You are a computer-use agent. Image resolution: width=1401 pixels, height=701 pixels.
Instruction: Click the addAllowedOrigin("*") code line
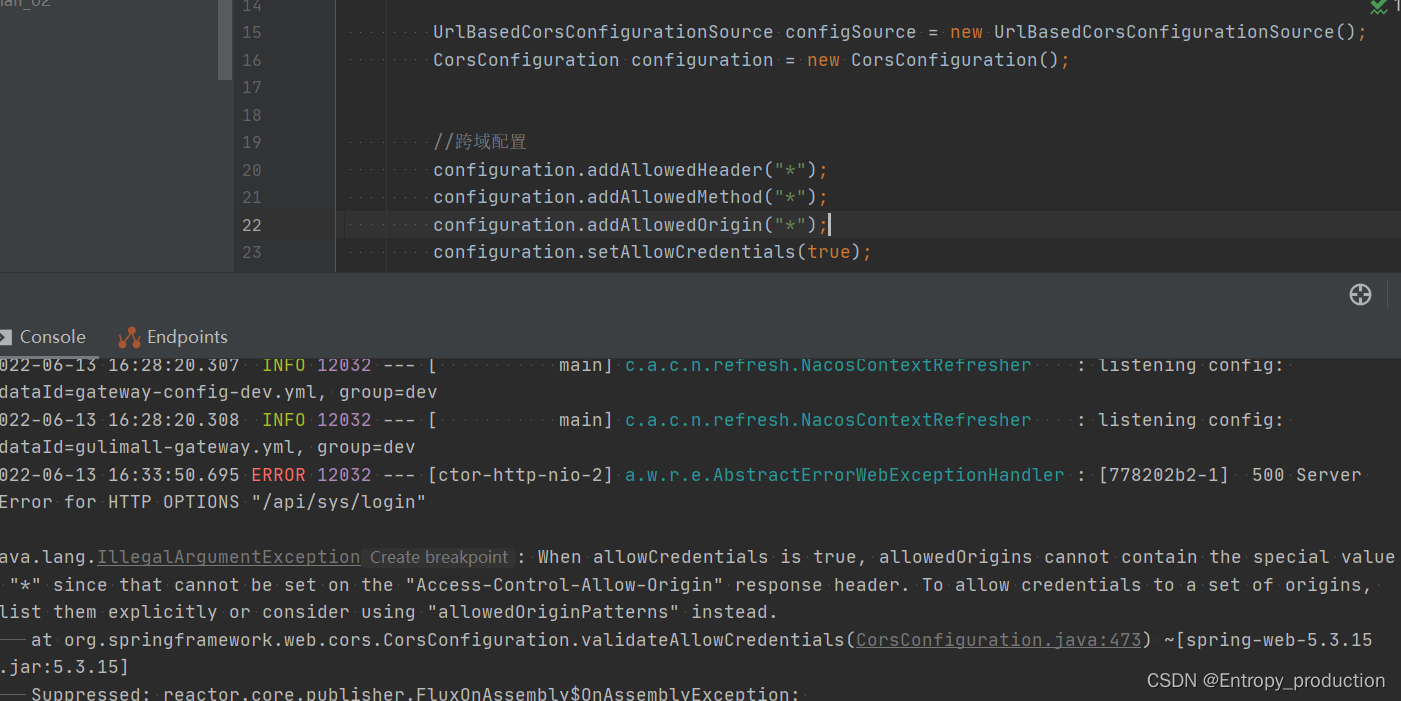630,225
